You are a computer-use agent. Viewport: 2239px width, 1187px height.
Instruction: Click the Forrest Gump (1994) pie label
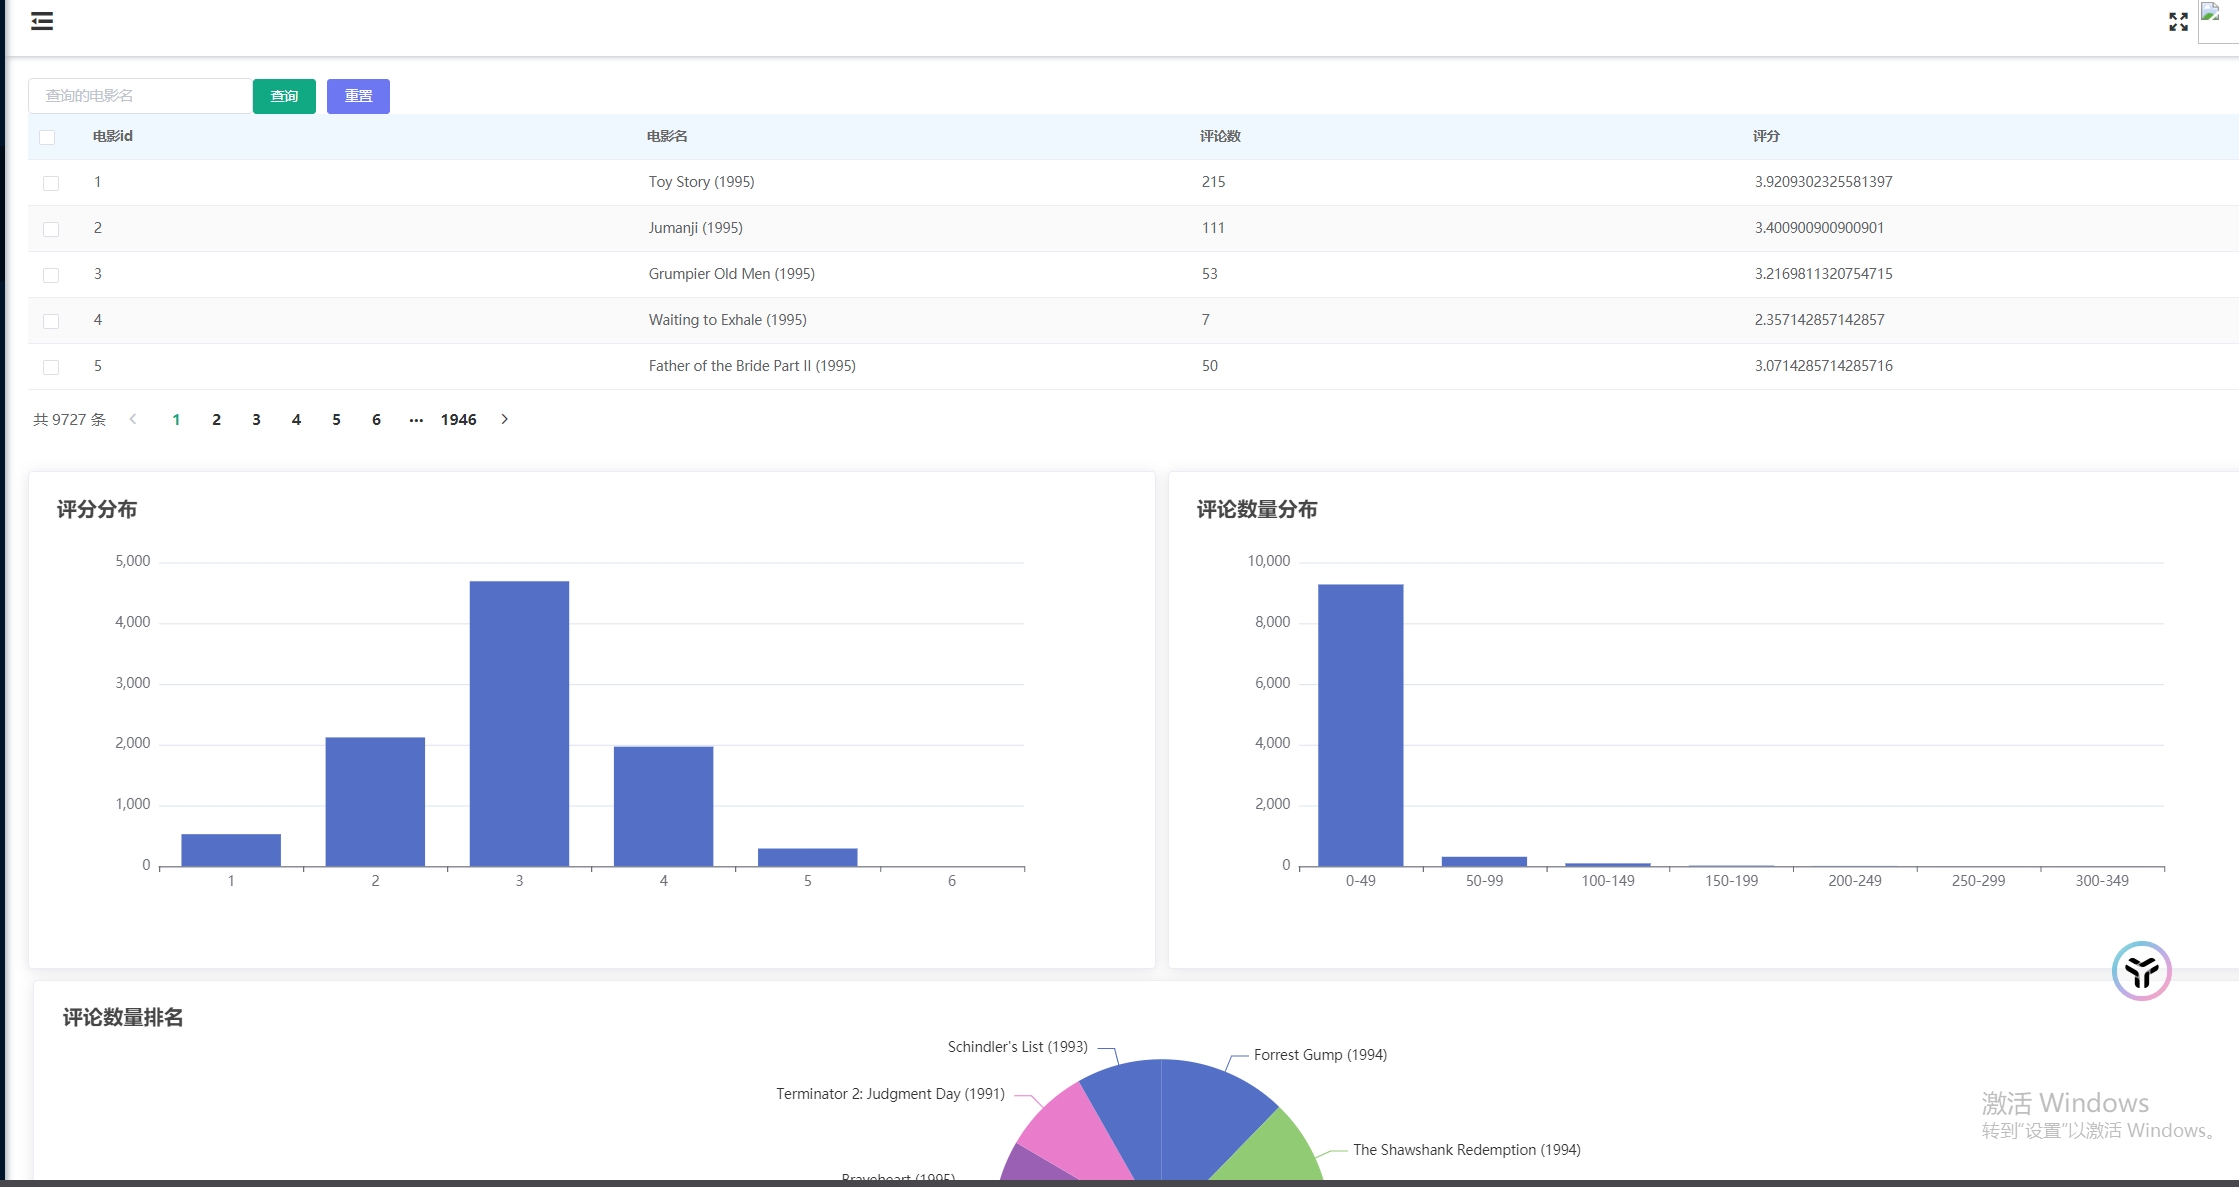(x=1320, y=1055)
